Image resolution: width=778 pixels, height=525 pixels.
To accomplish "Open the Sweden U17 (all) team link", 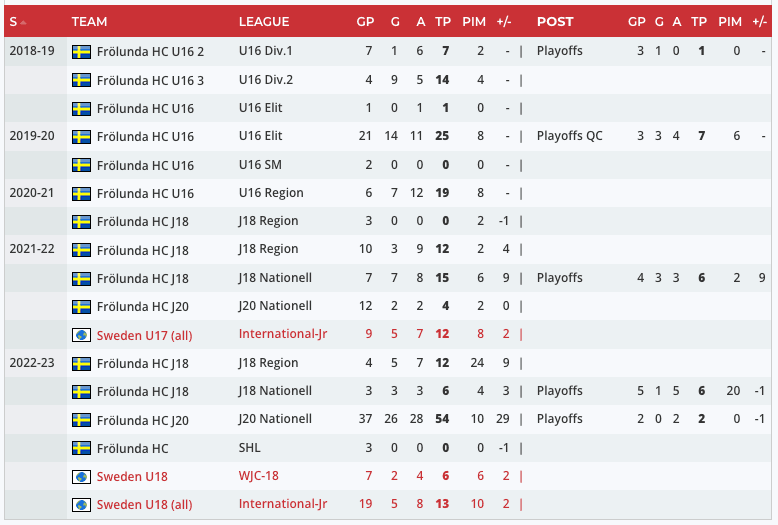I will pyautogui.click(x=144, y=335).
